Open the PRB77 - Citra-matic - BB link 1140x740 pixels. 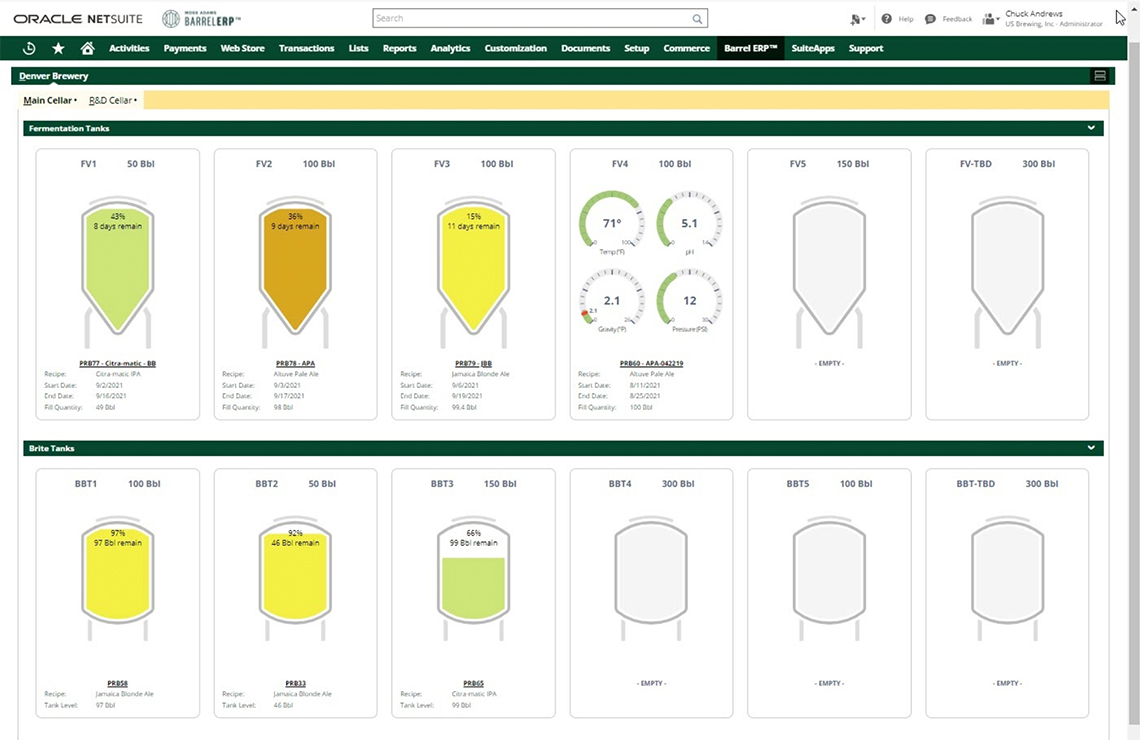pos(117,363)
